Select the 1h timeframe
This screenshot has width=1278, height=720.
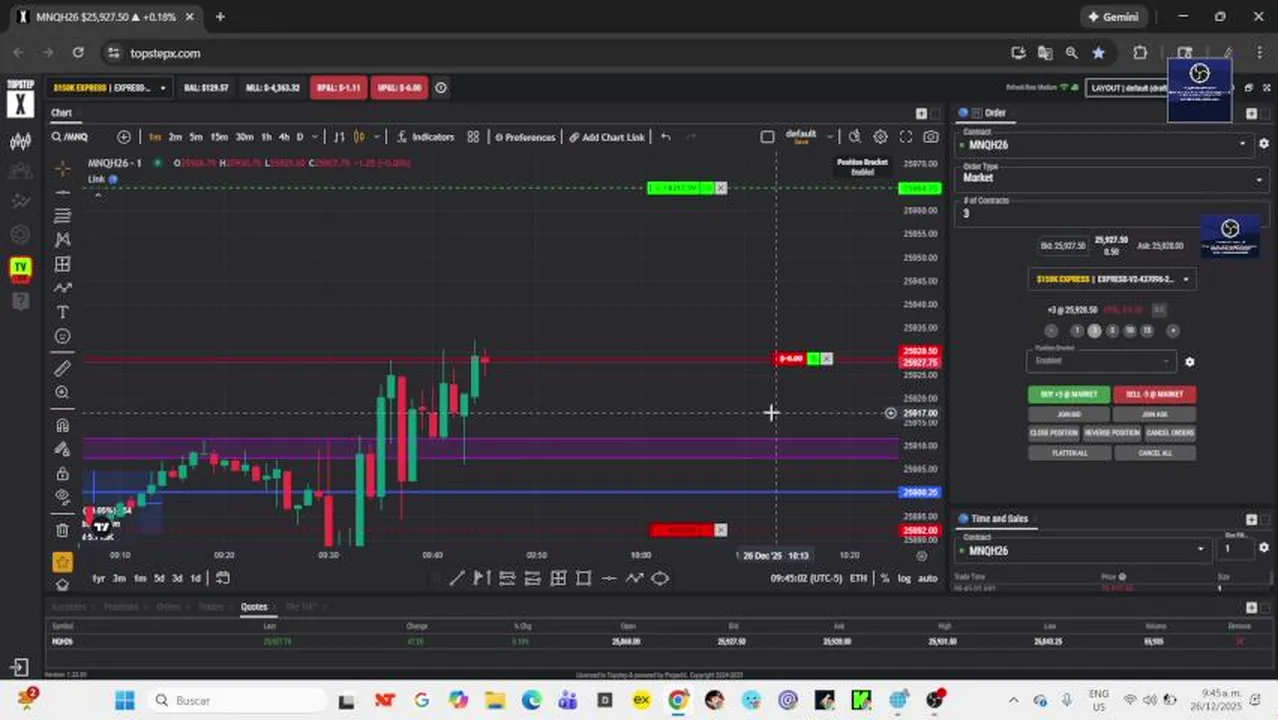pos(266,137)
